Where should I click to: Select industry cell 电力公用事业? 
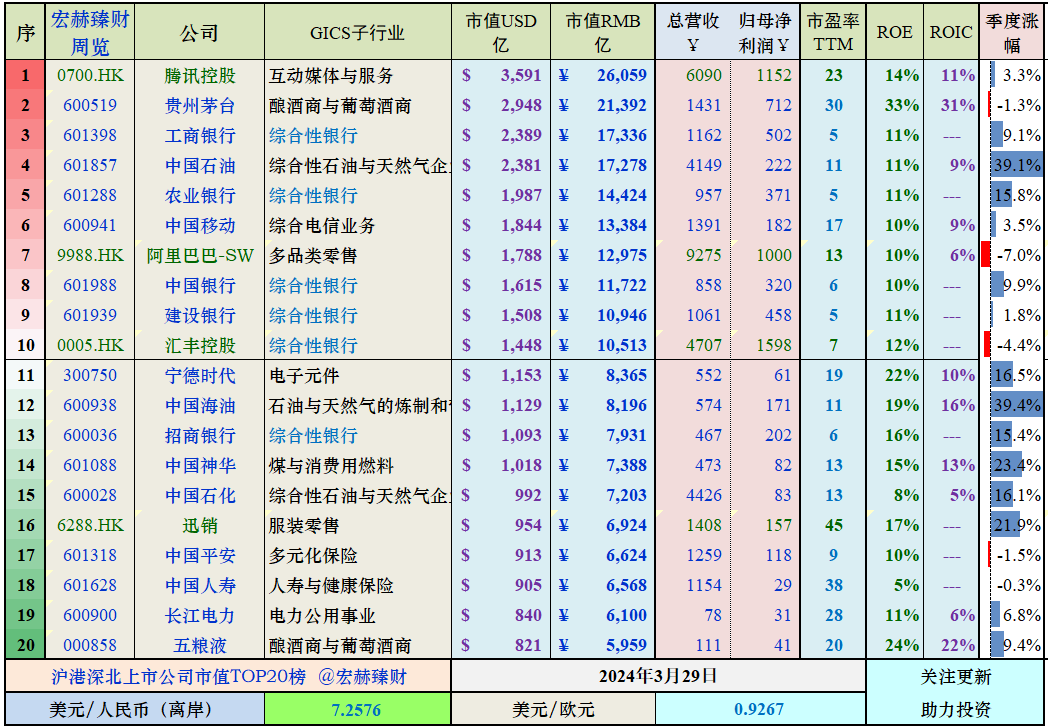[x=358, y=616]
